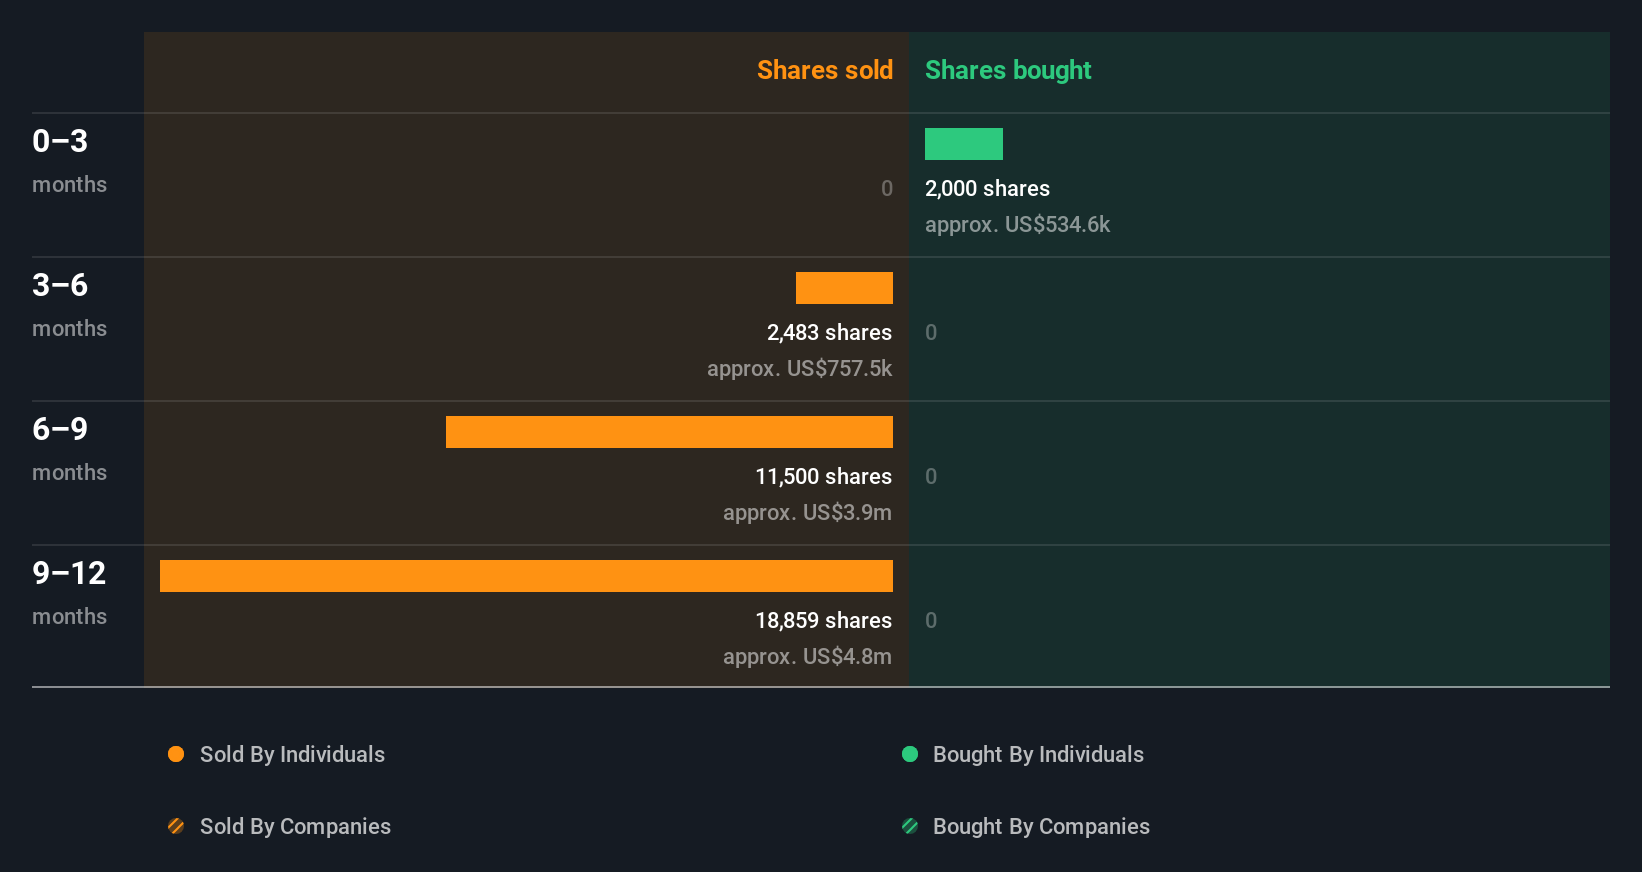Click the zero bought value in 9–12 months row
The width and height of the screenshot is (1642, 872).
point(931,620)
